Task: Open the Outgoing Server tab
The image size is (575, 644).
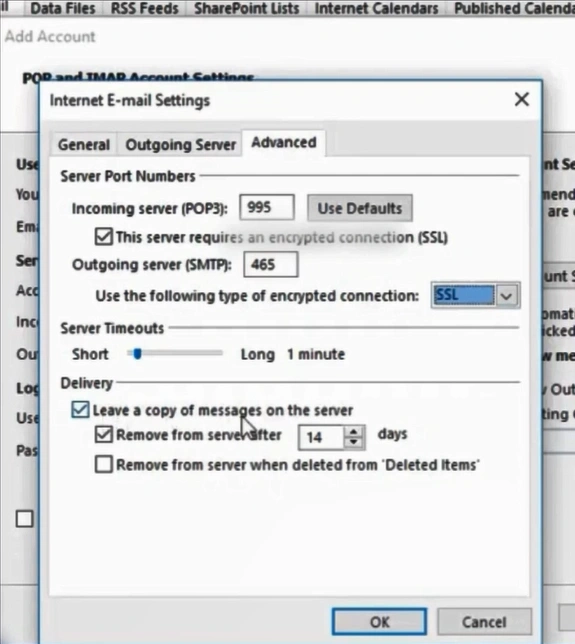Action: 180,145
